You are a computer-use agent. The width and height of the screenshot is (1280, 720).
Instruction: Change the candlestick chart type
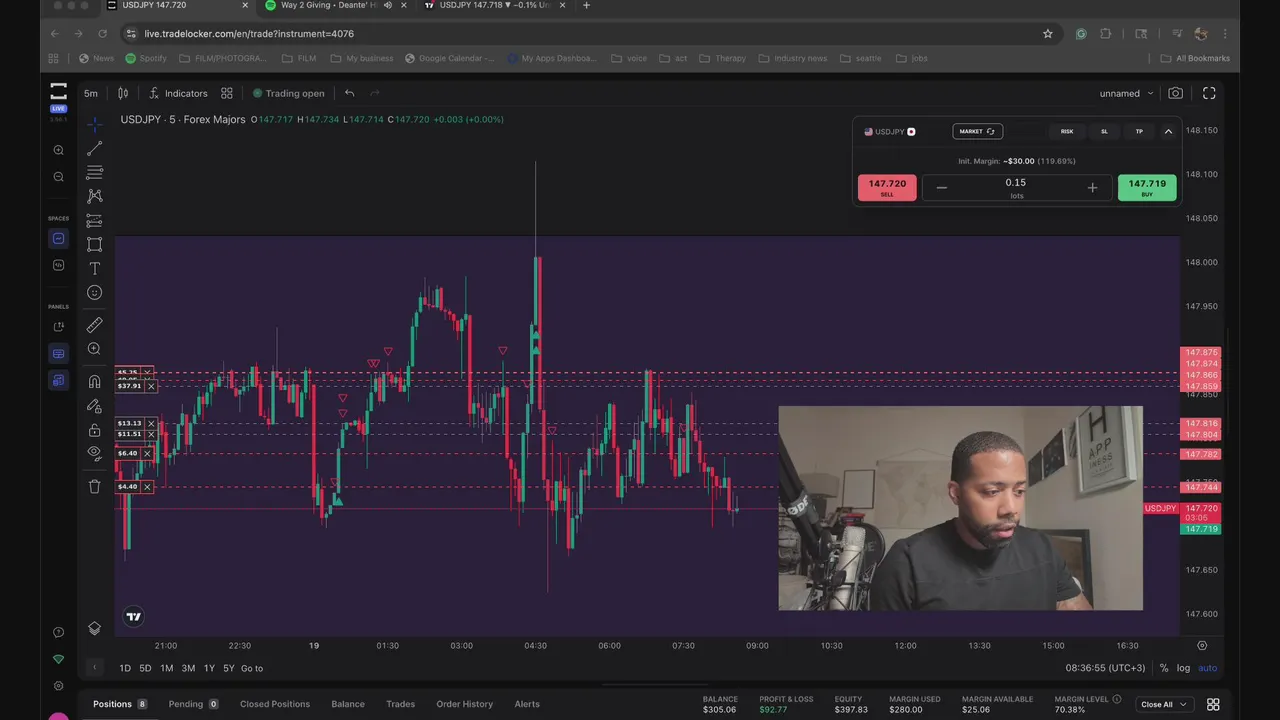pos(123,93)
